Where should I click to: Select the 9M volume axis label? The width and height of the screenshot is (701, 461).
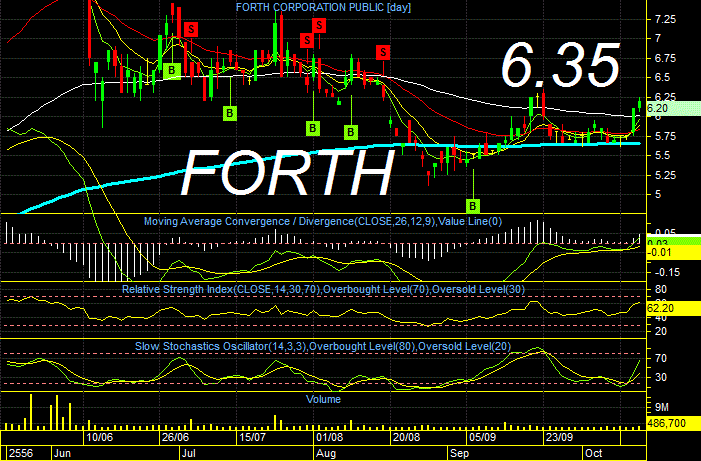[662, 407]
